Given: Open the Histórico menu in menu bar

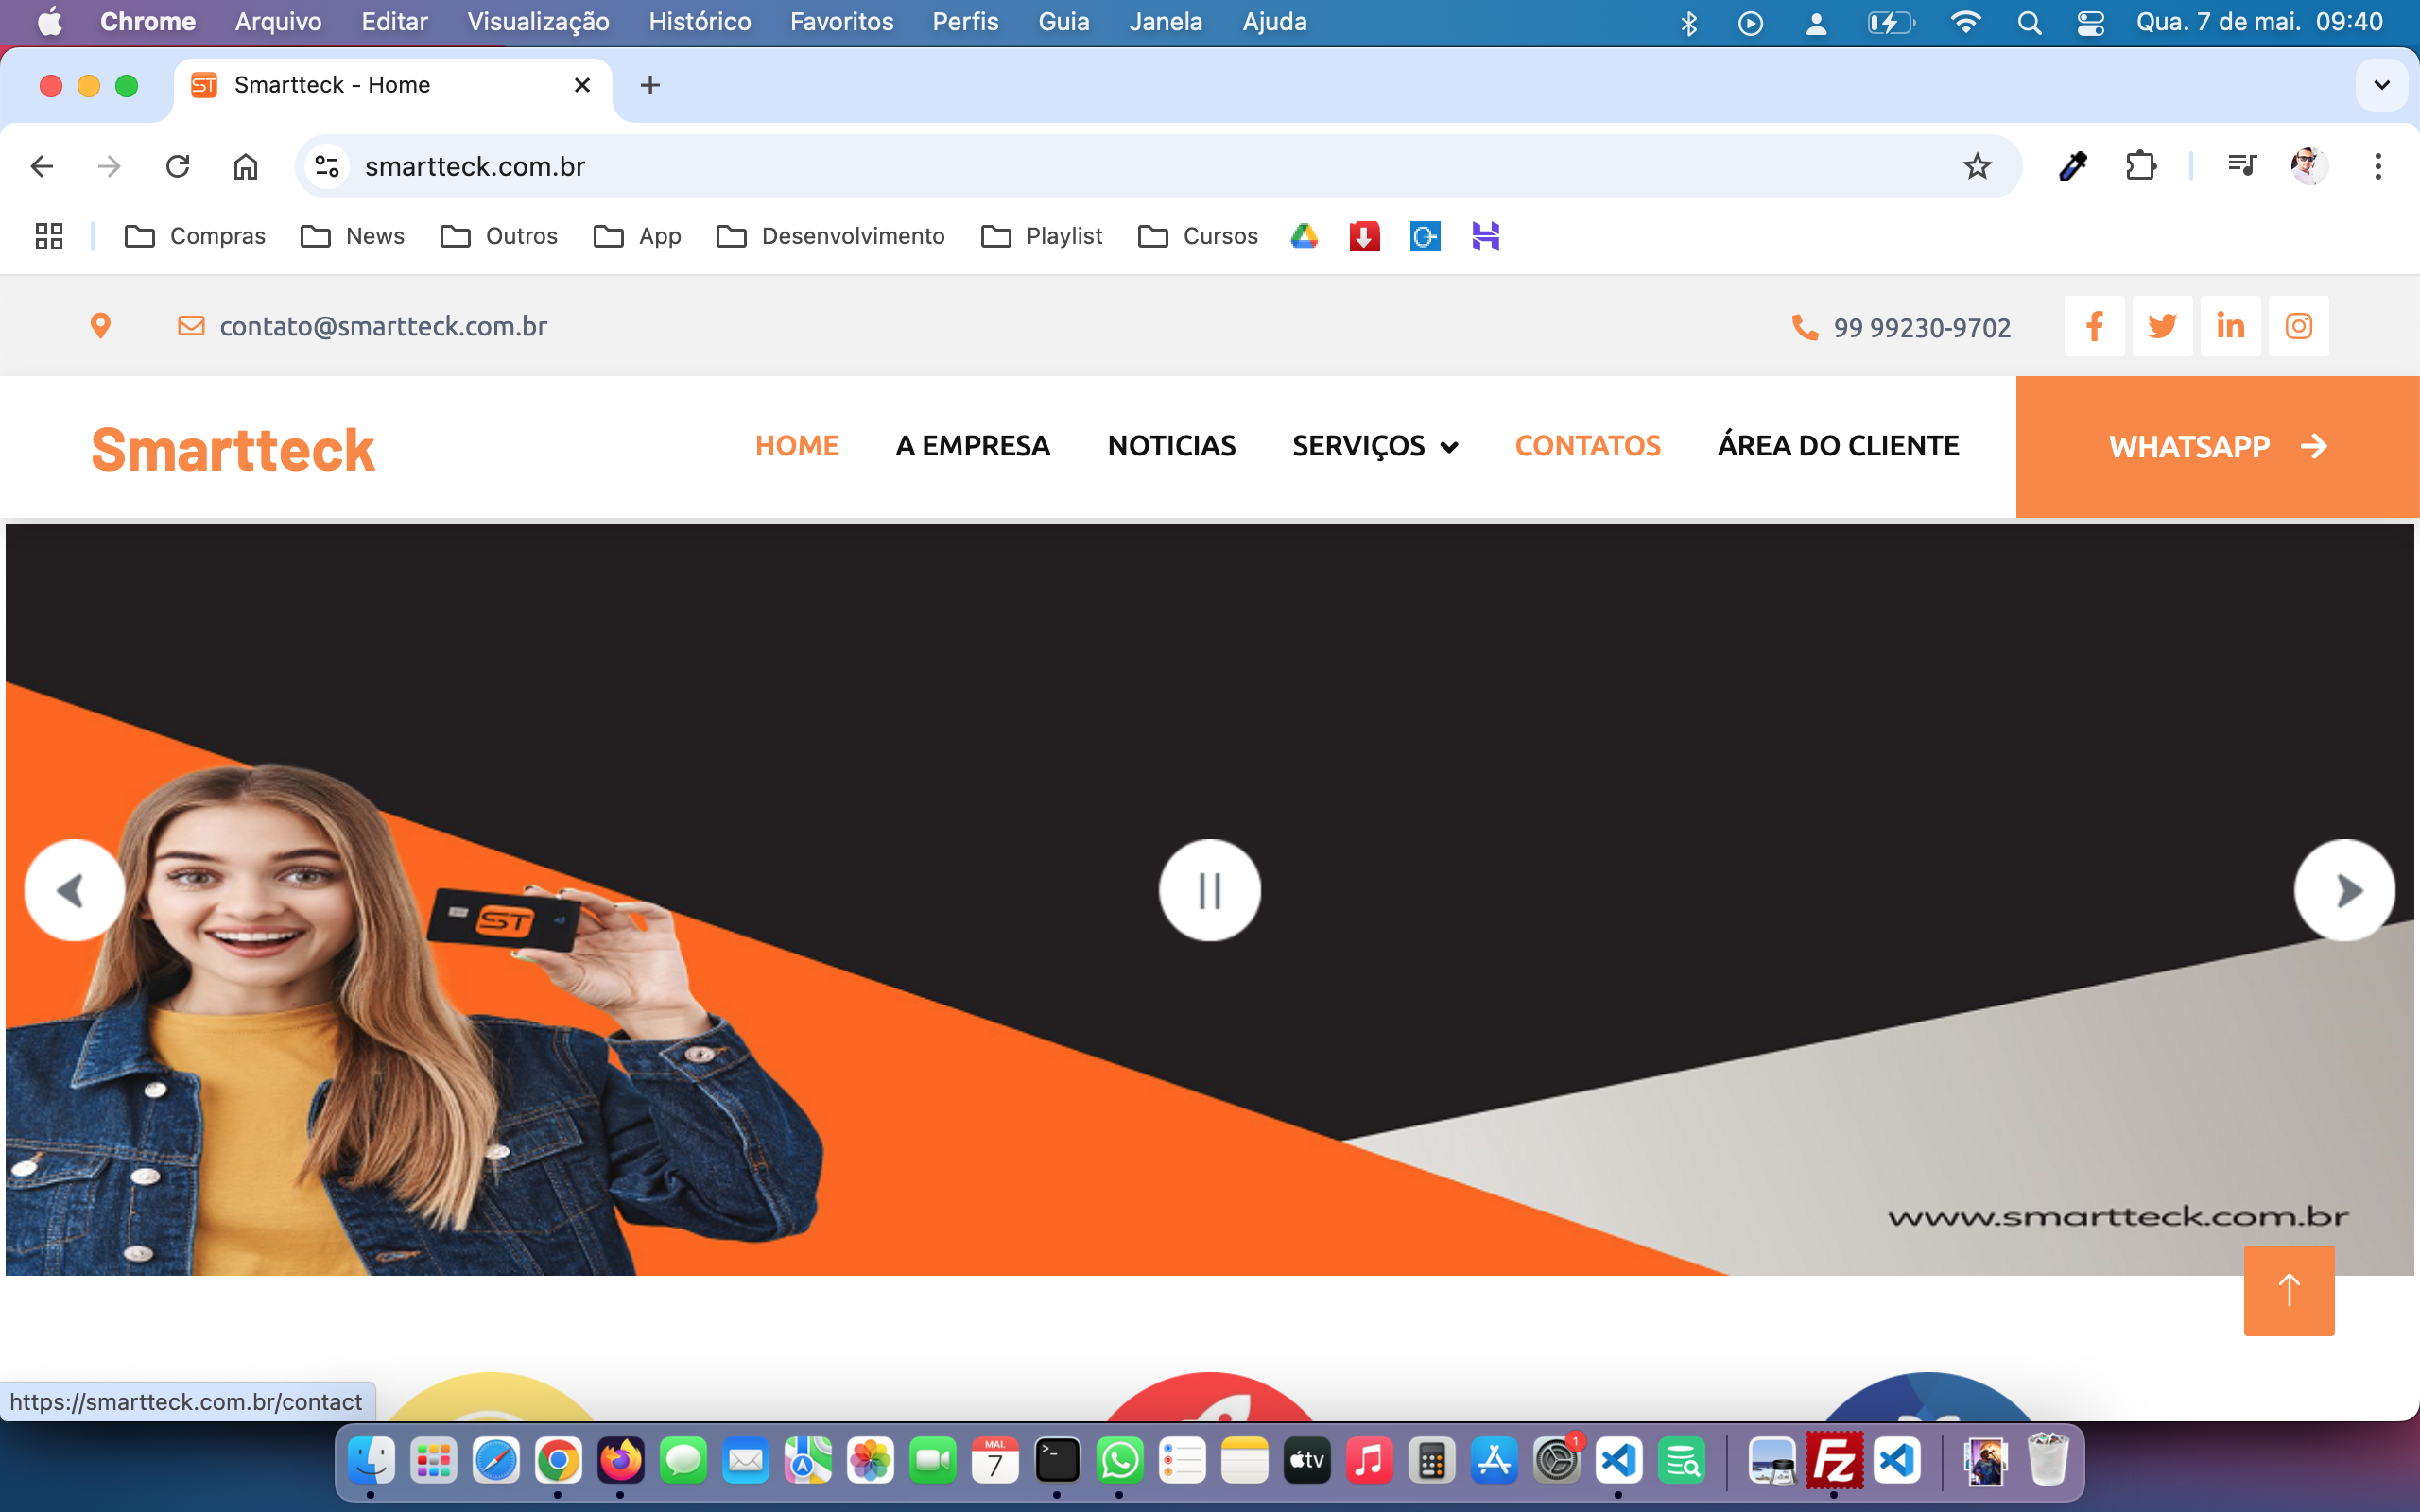Looking at the screenshot, I should [699, 22].
